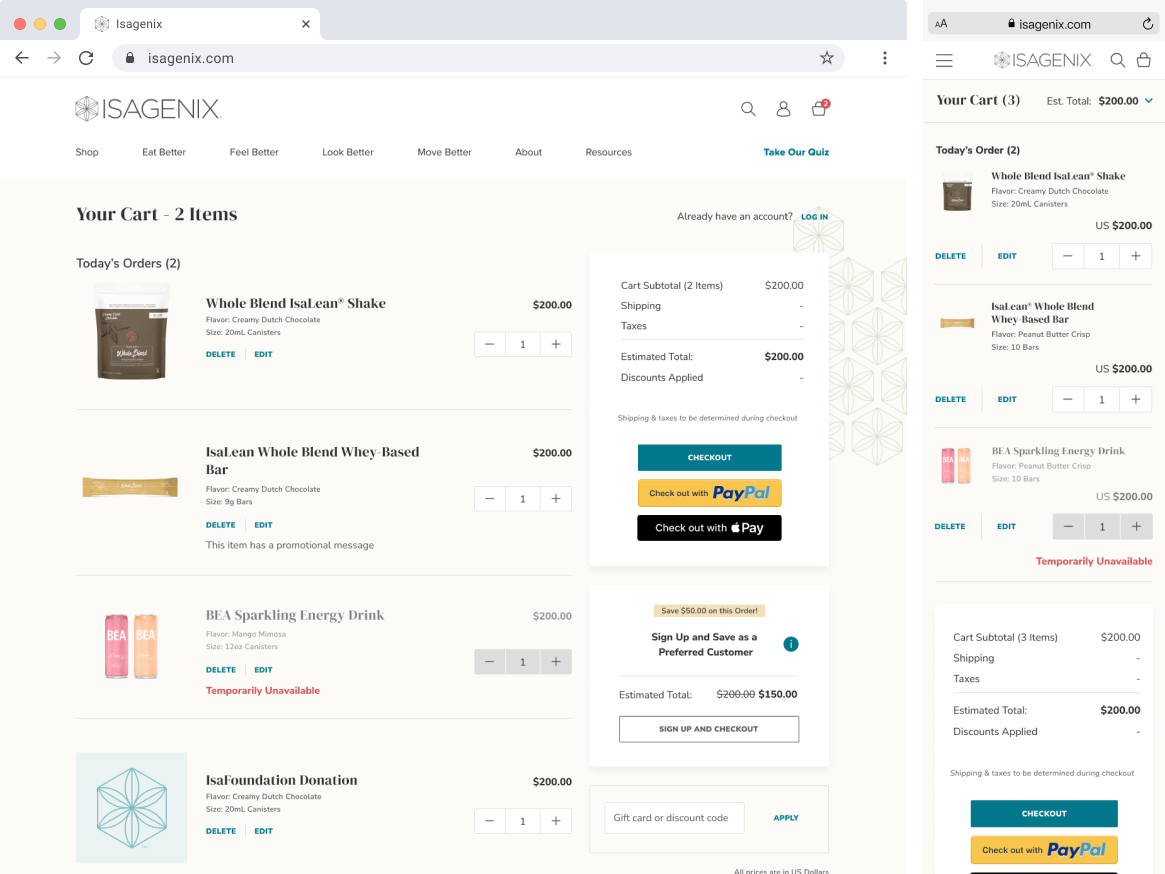Open the Eat Better menu
The width and height of the screenshot is (1165, 874).
(163, 152)
